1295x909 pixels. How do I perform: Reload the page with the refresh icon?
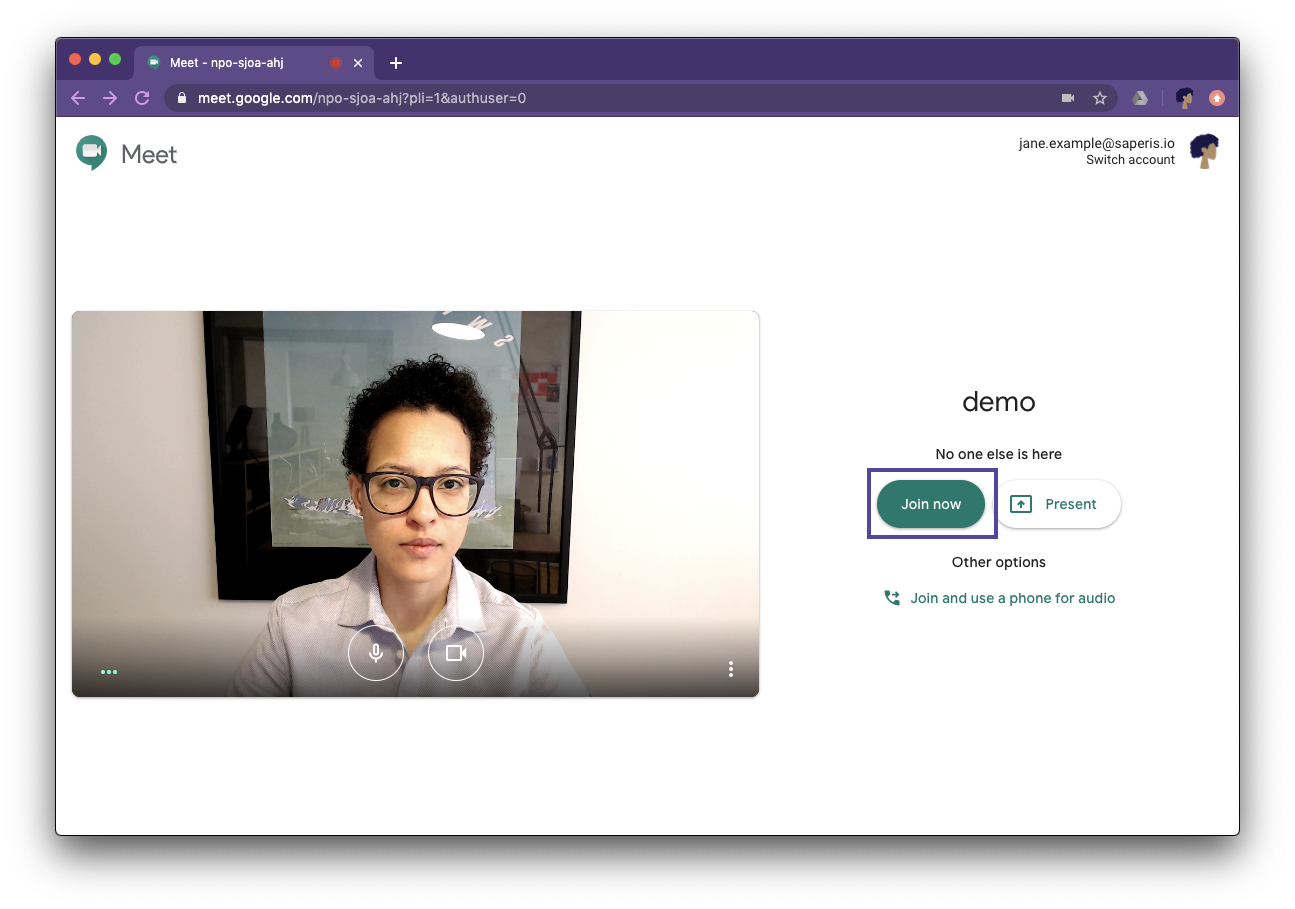pos(142,98)
